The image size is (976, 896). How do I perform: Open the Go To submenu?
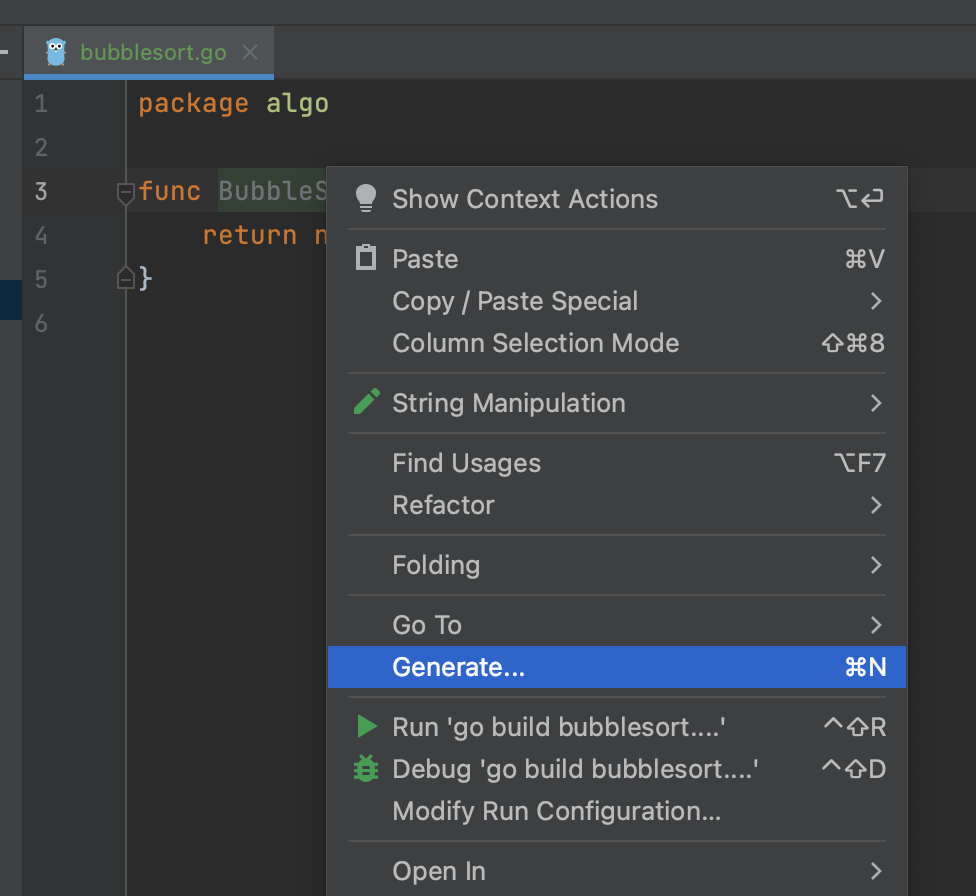[x=427, y=625]
